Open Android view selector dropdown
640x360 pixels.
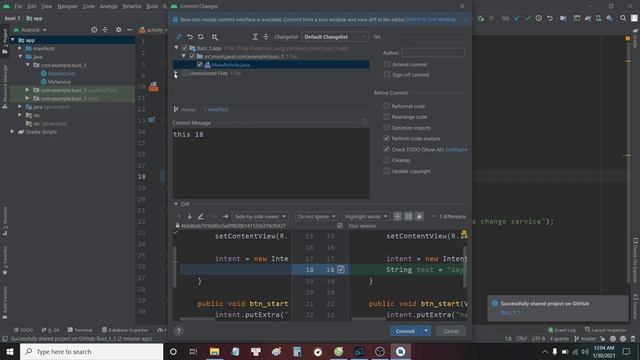coord(30,30)
